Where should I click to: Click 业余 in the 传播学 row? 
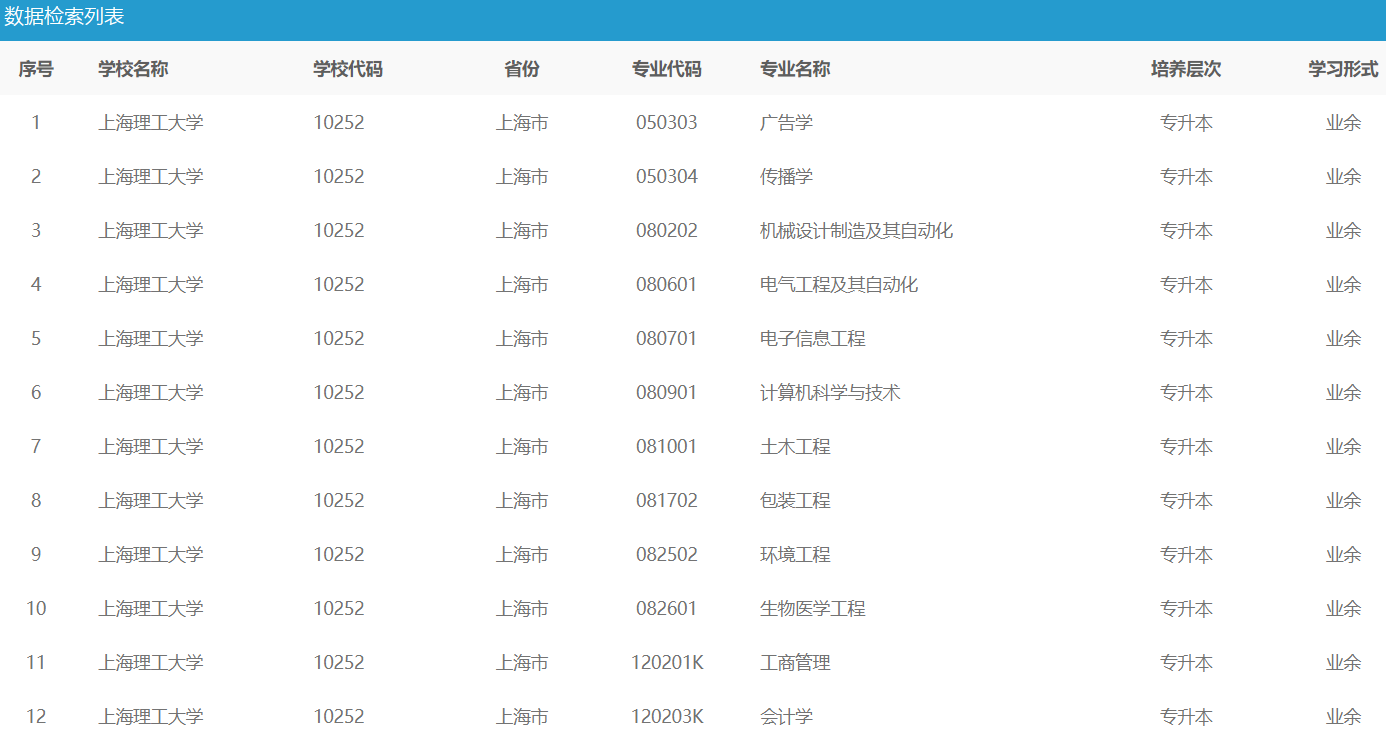pos(1344,177)
